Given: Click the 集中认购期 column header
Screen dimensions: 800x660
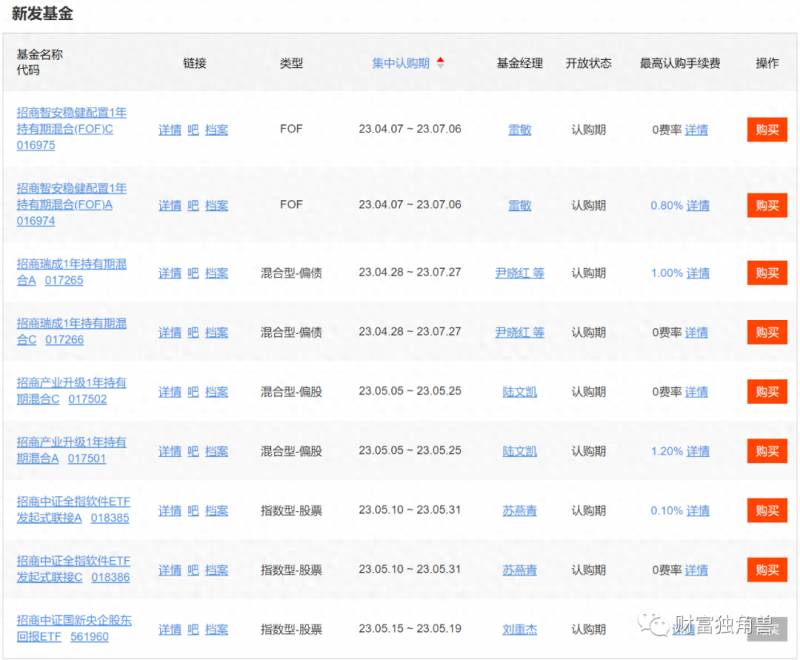Looking at the screenshot, I should [401, 63].
